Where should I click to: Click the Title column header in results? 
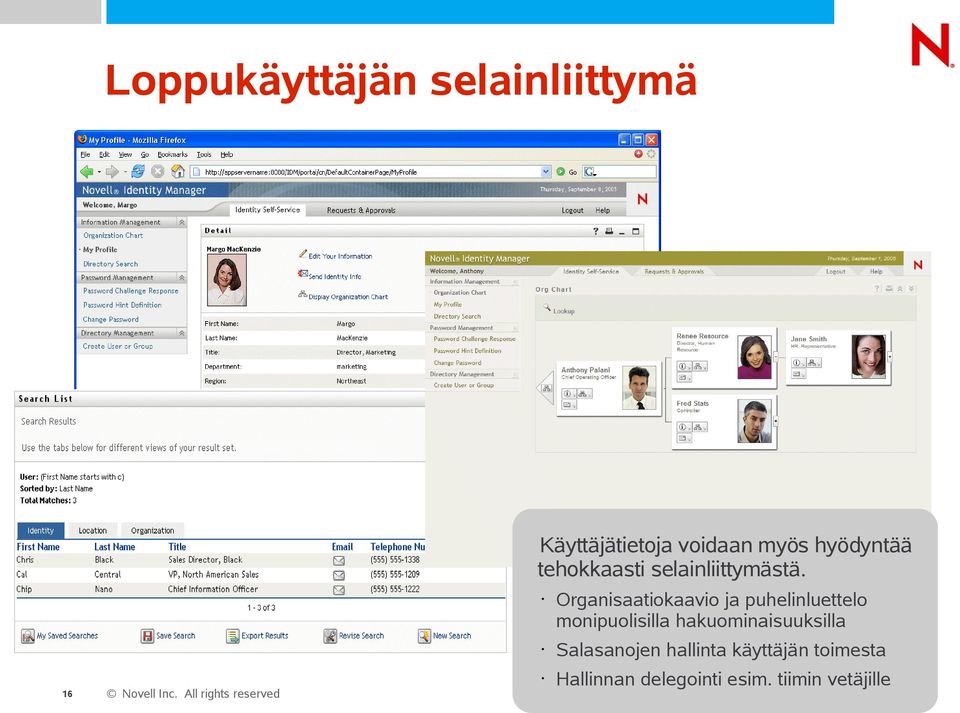click(177, 547)
